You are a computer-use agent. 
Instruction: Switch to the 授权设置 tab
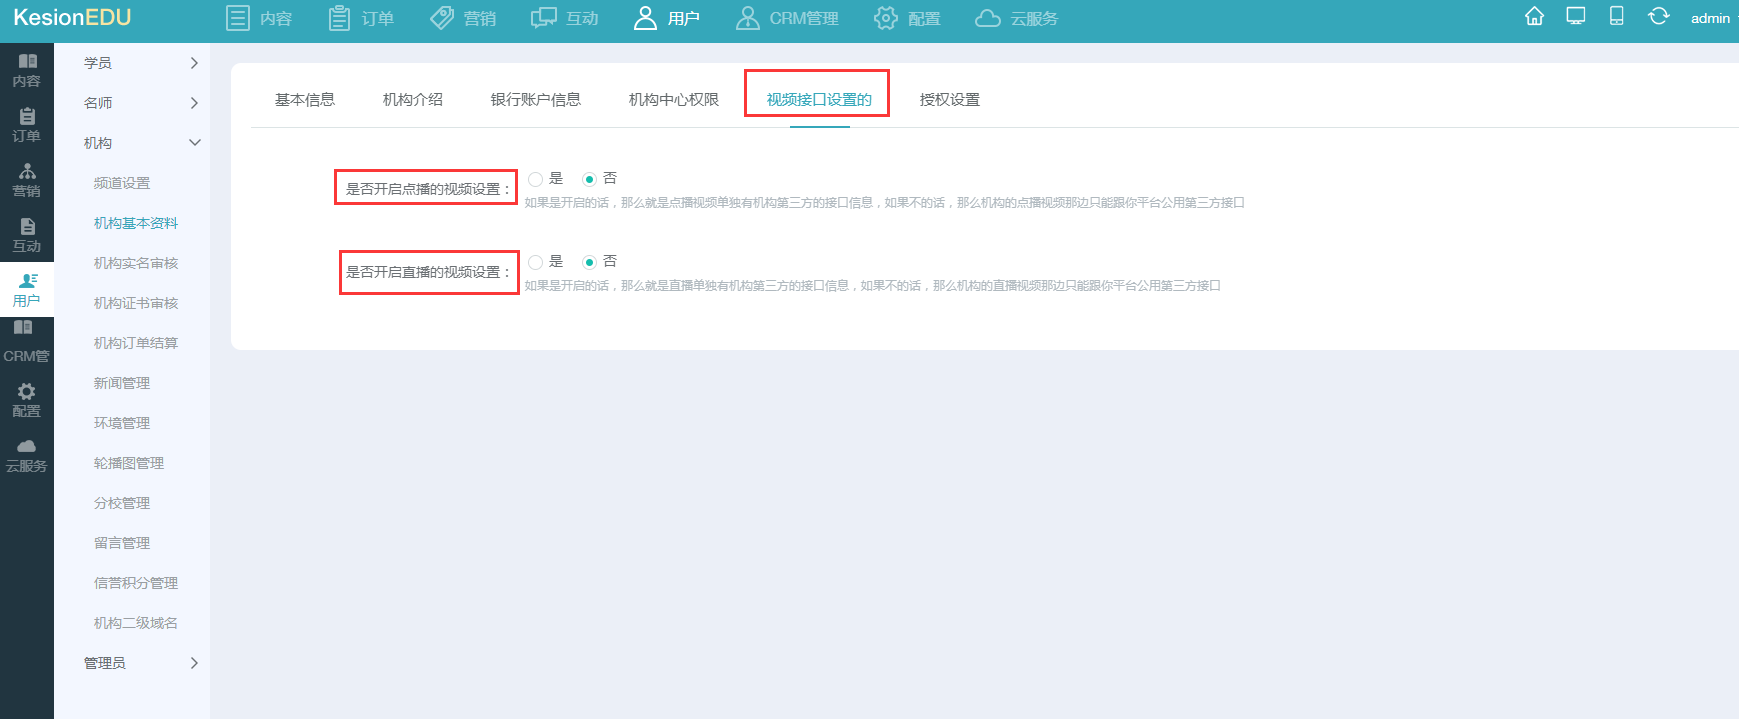(x=949, y=100)
